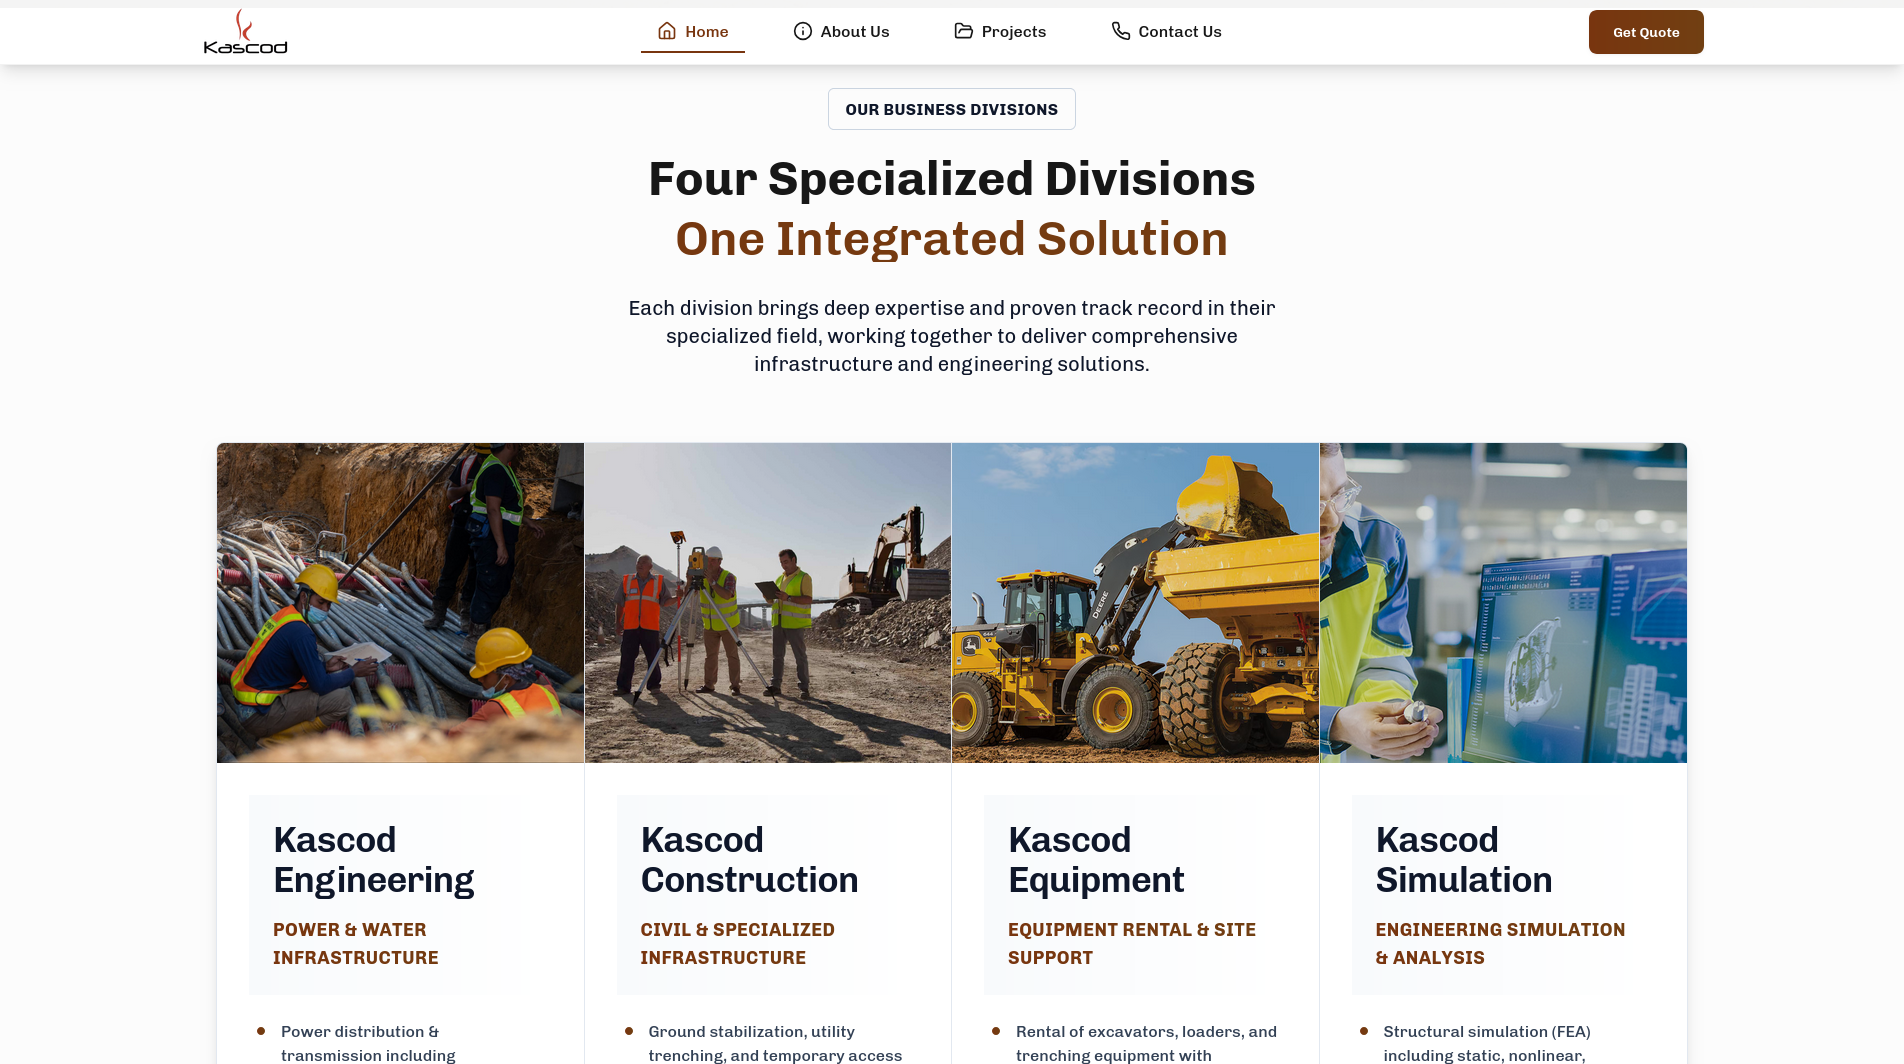Open the cable trench workers image
The image size is (1904, 1064).
click(400, 602)
